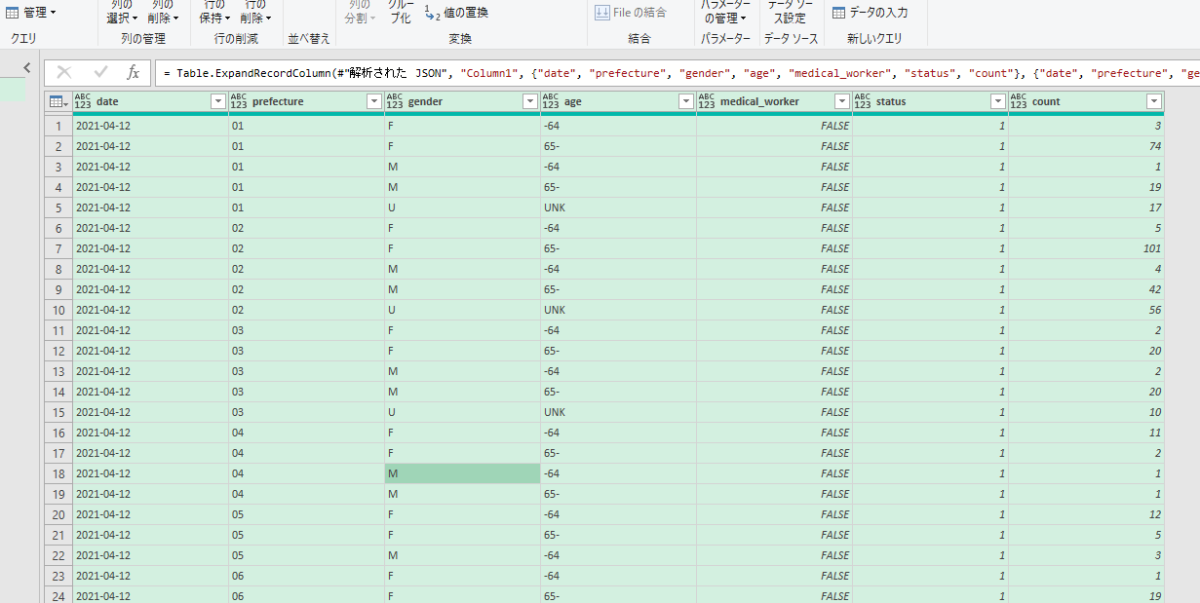The image size is (1200, 603).
Task: Click 値の置換 in the ribbon
Action: pos(457,13)
